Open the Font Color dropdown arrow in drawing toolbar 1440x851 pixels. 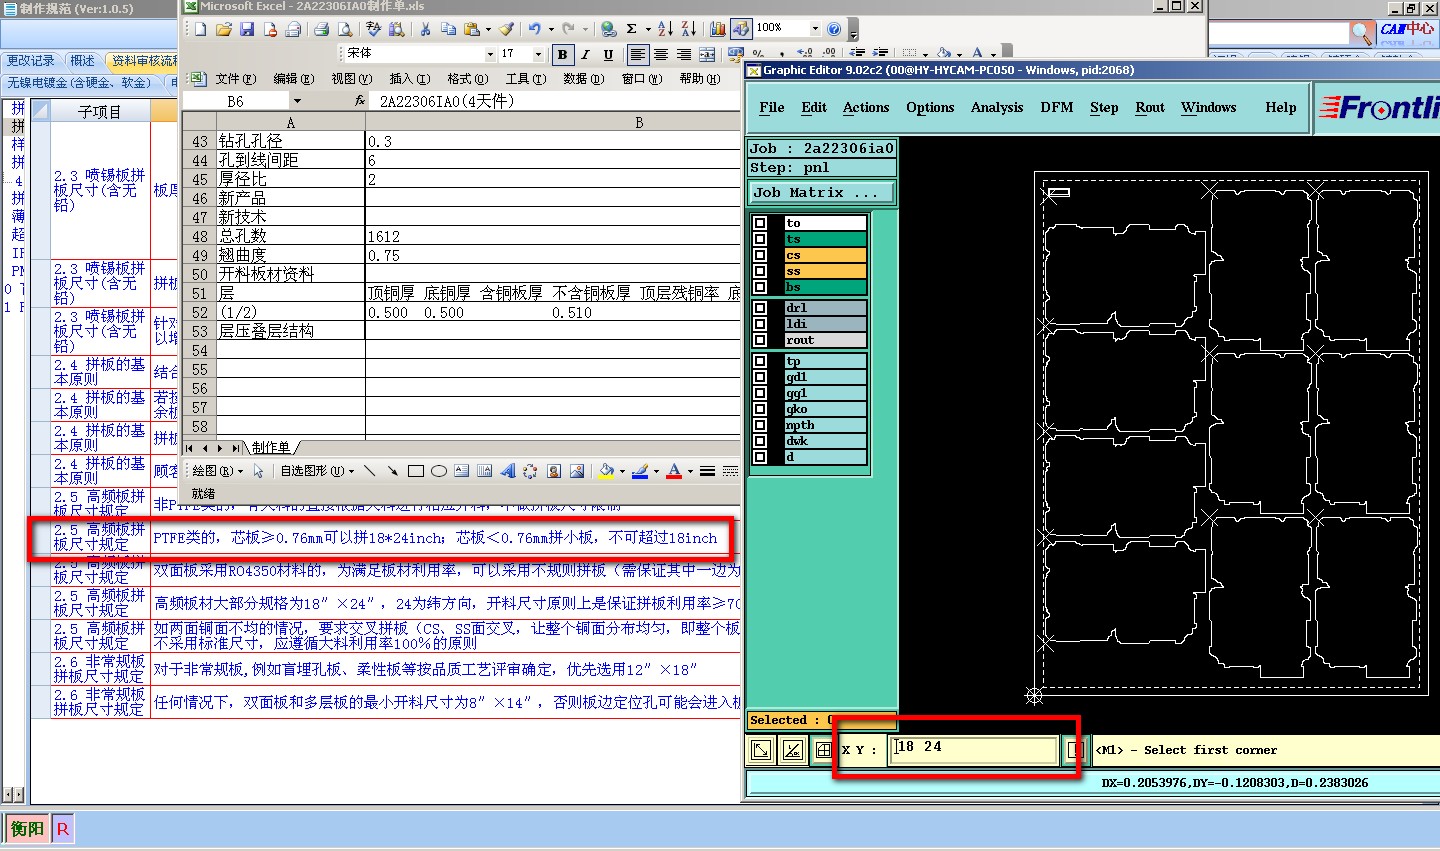690,471
